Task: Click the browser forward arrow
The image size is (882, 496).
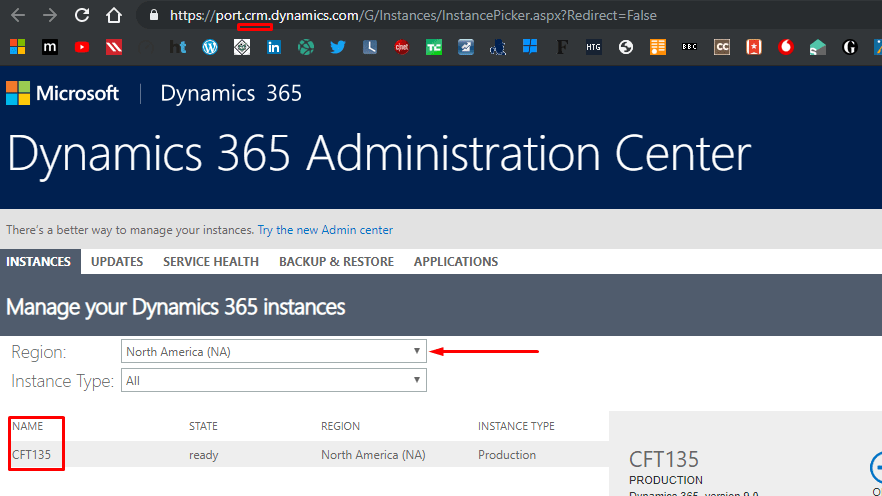Action: (50, 15)
